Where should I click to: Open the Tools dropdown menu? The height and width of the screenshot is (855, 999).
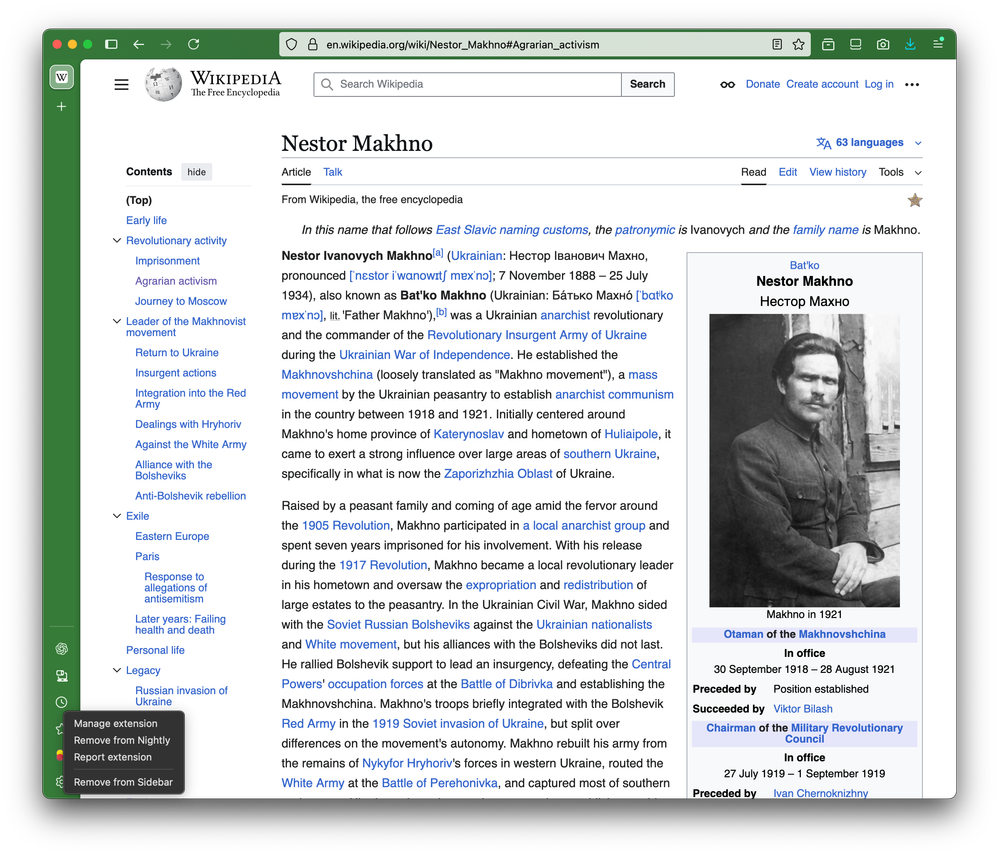(899, 172)
